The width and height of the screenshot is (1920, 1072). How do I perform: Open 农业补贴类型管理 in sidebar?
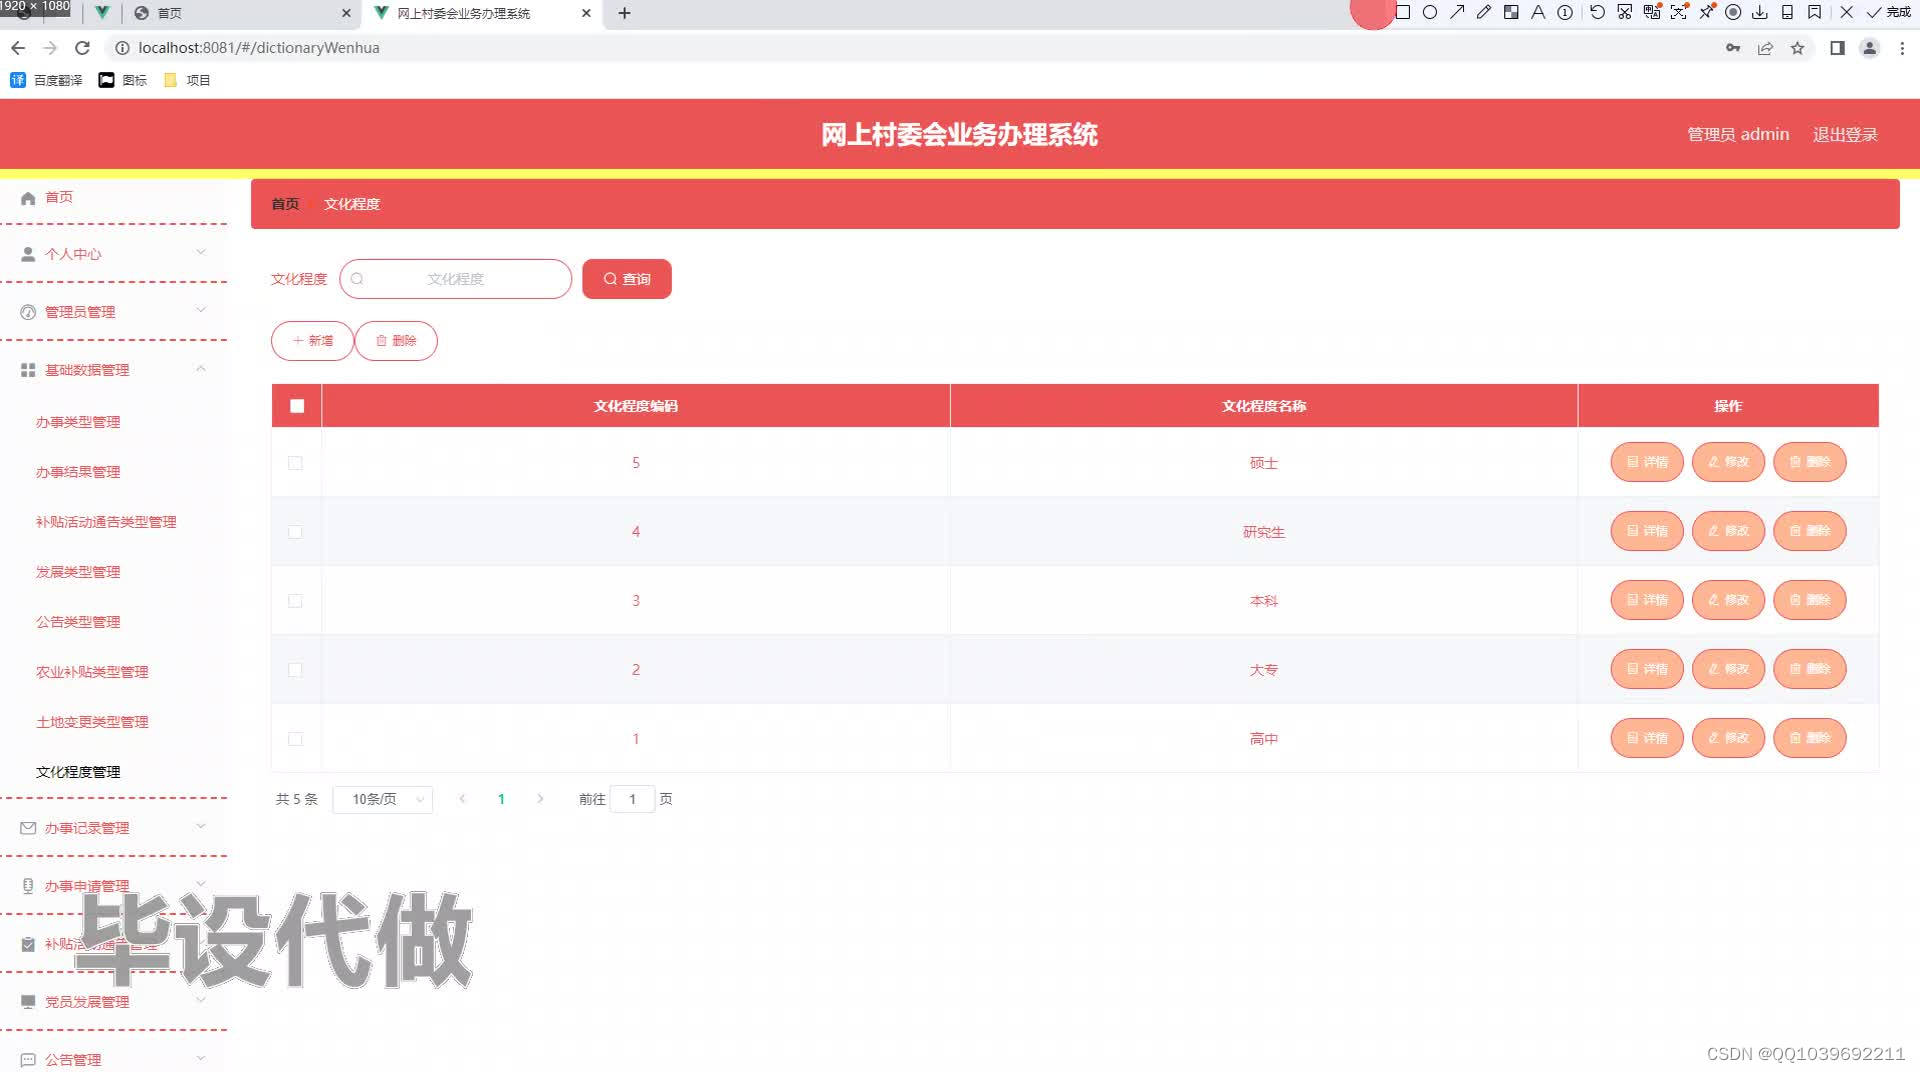point(92,672)
